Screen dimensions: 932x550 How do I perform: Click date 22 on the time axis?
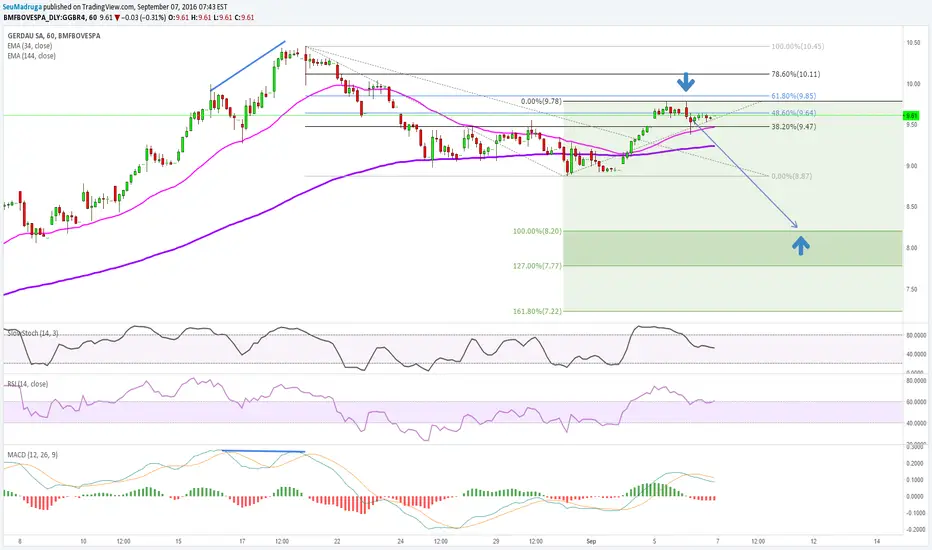(337, 542)
